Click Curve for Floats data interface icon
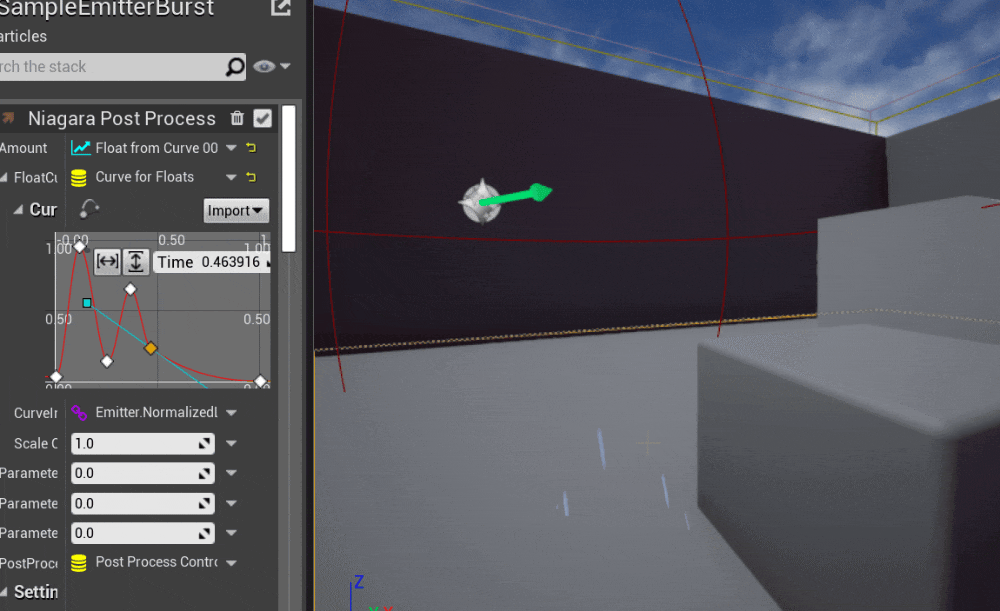This screenshot has height=611, width=1000. pos(78,178)
